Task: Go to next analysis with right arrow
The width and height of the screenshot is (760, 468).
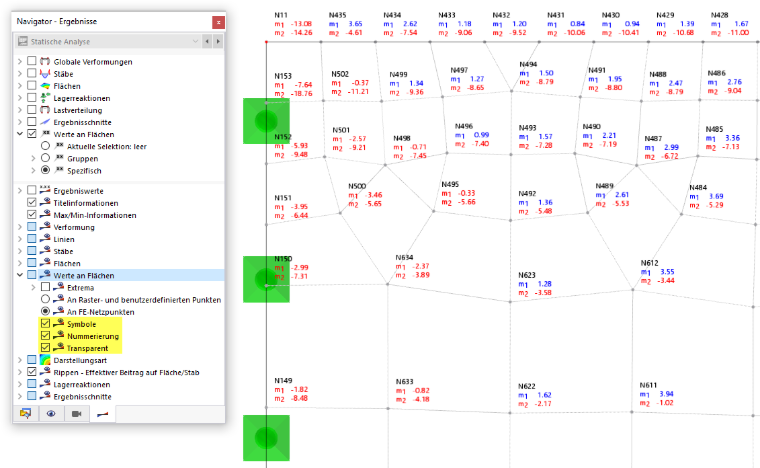Action: (x=218, y=42)
